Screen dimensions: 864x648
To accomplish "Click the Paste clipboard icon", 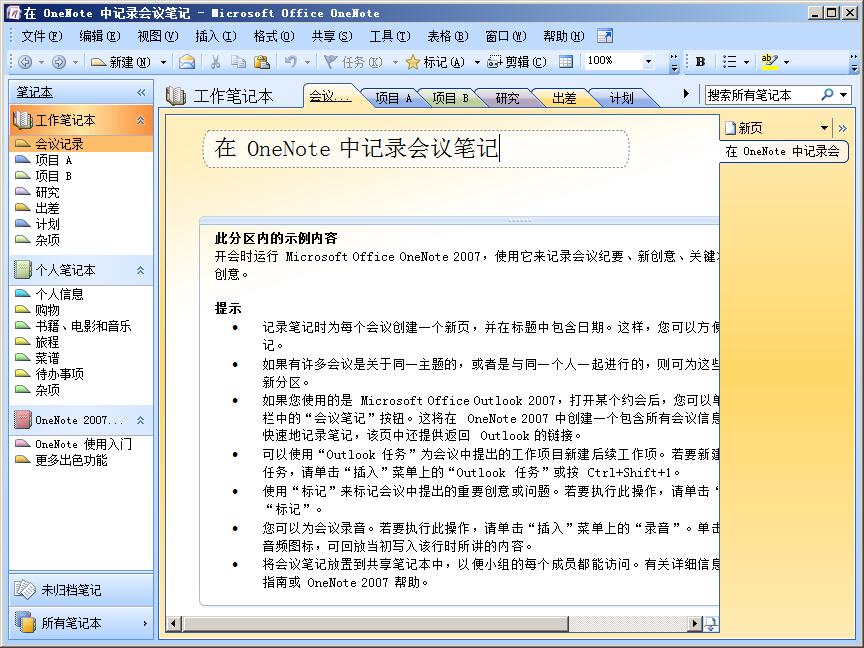I will (262, 62).
